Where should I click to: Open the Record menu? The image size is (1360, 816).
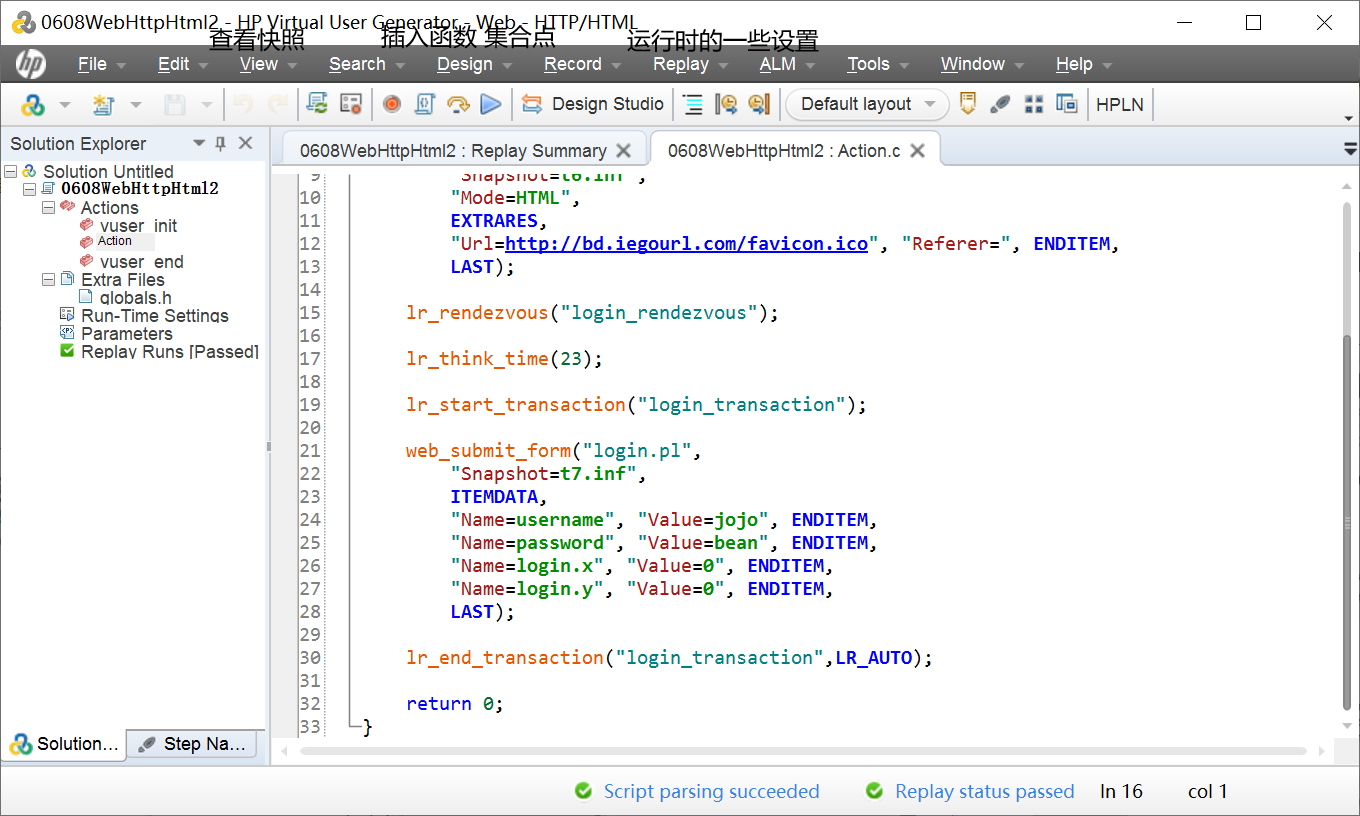click(584, 64)
